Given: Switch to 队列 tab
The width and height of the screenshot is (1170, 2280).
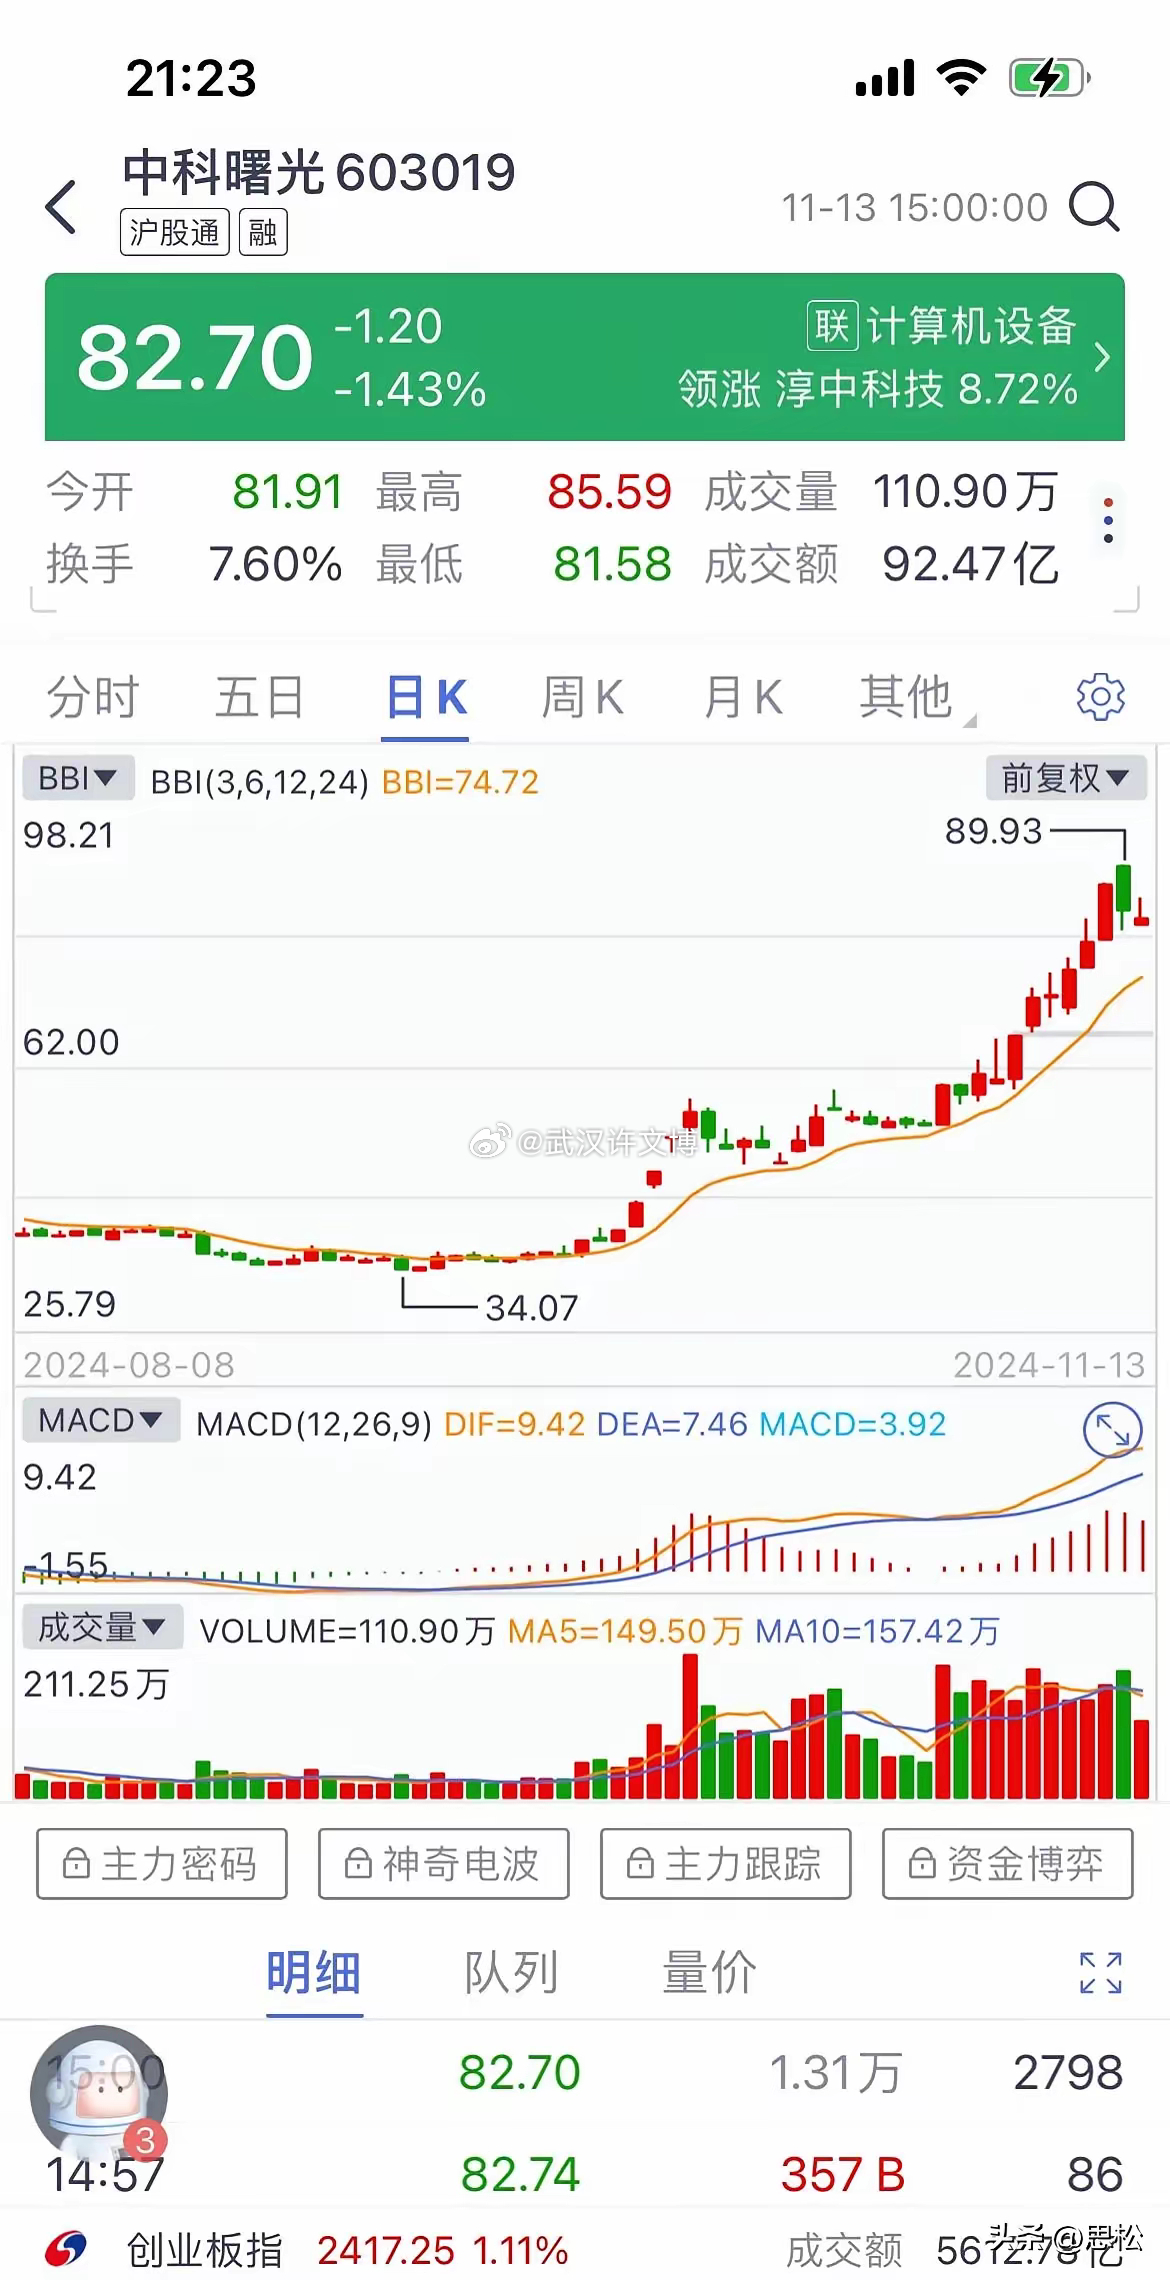Looking at the screenshot, I should tap(511, 1973).
